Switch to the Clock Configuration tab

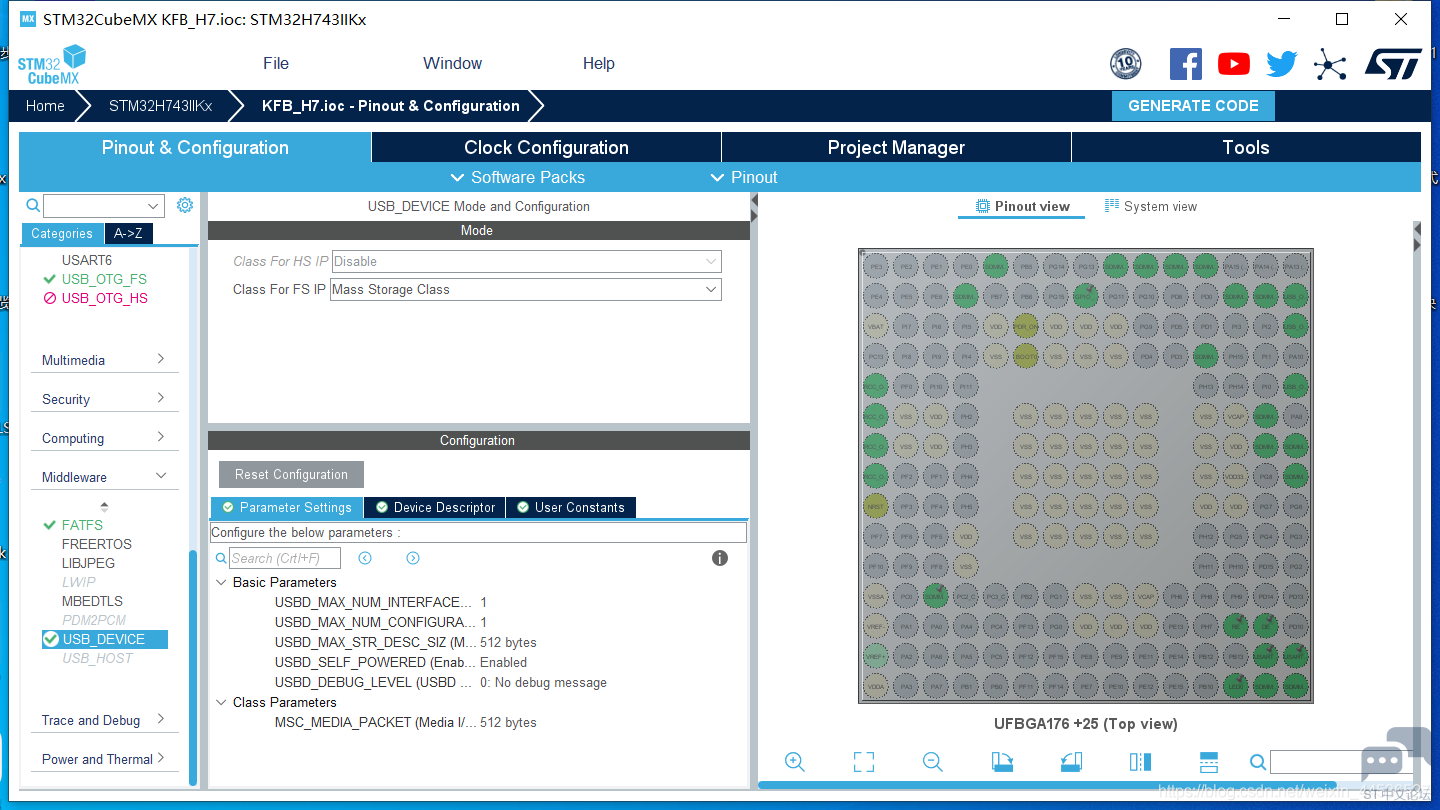[546, 147]
